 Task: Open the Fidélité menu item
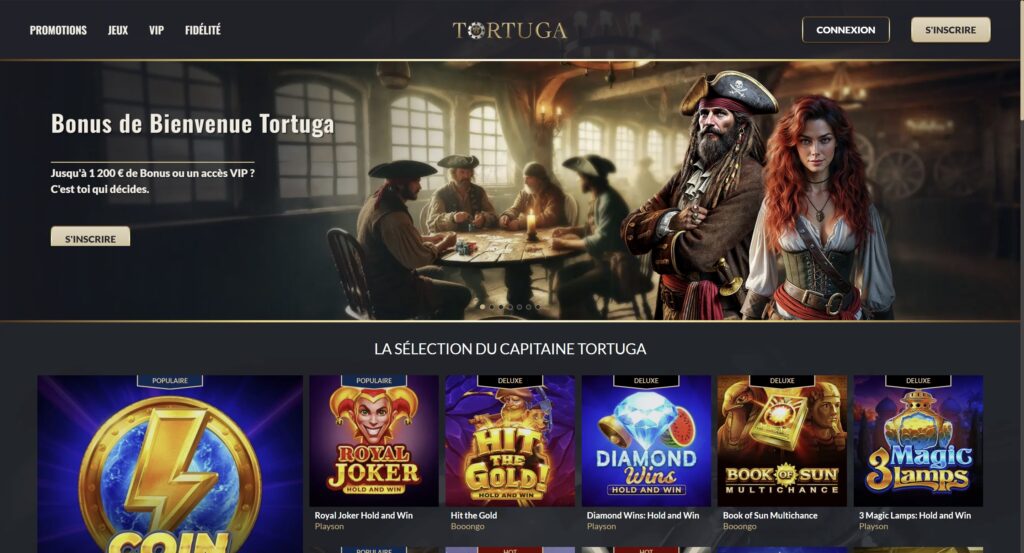click(x=202, y=30)
